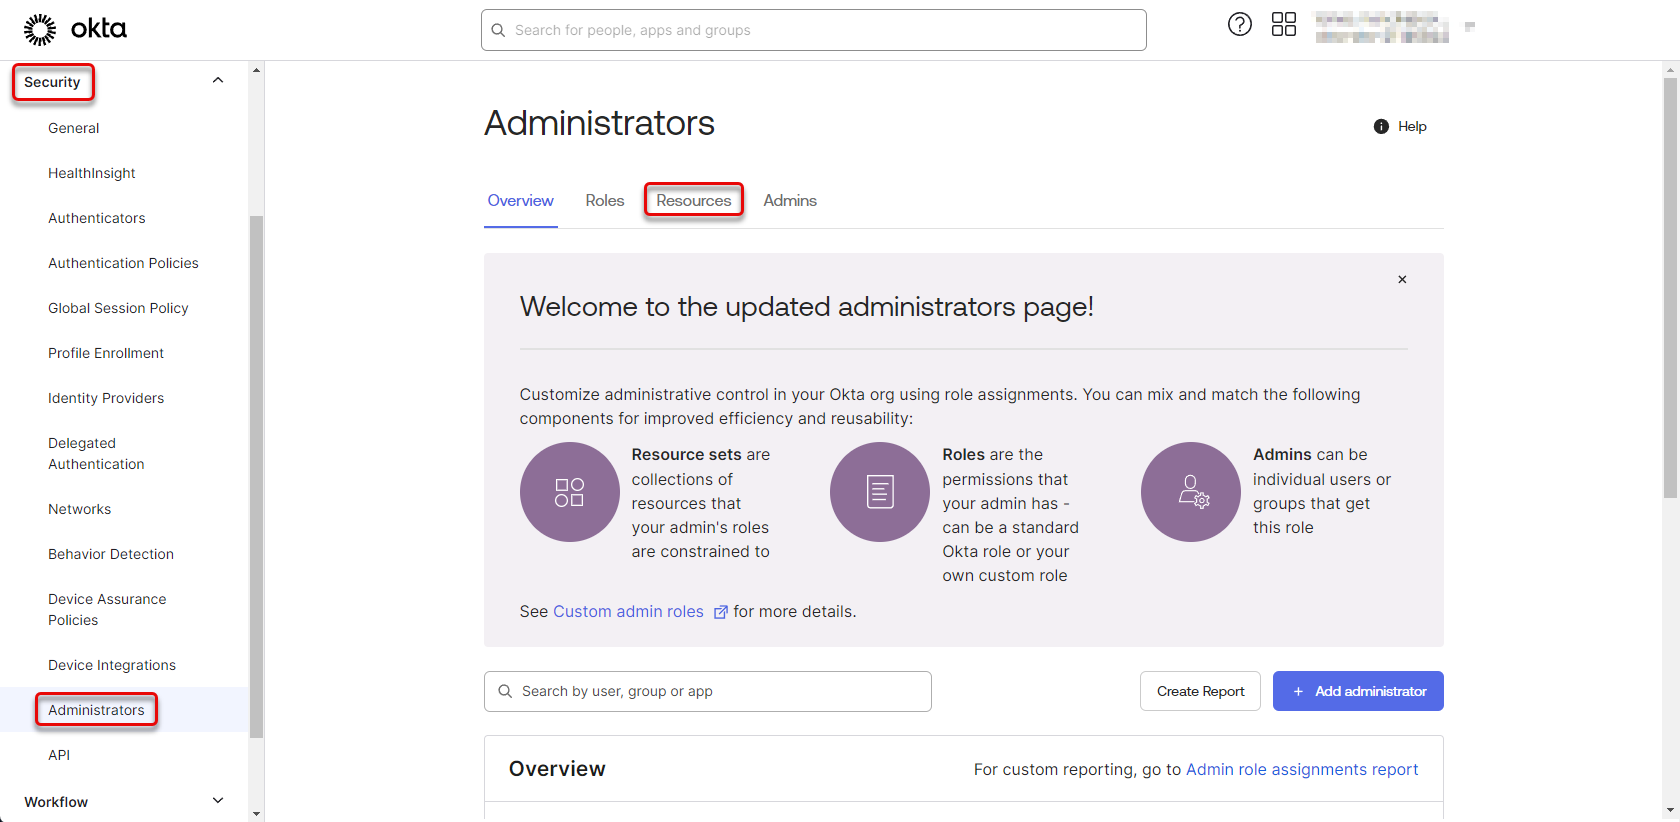
Task: Click the Resource sets circle icon
Action: point(569,492)
